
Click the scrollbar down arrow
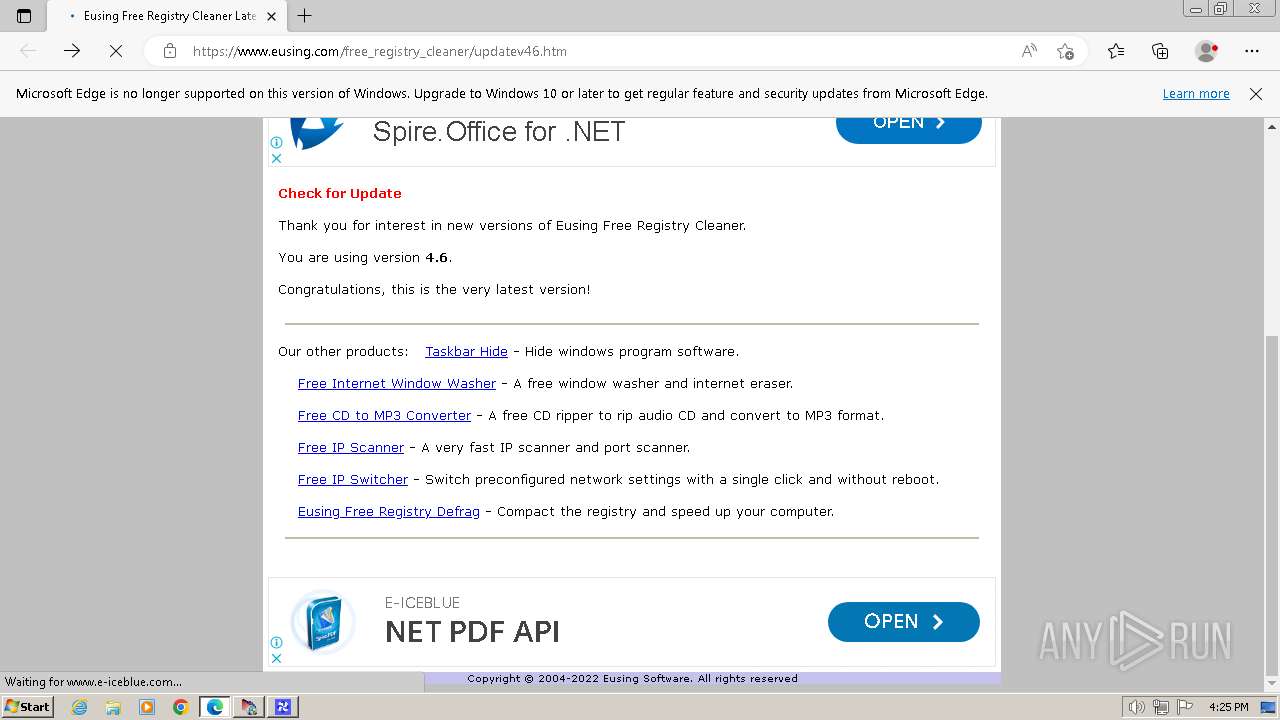click(1272, 683)
